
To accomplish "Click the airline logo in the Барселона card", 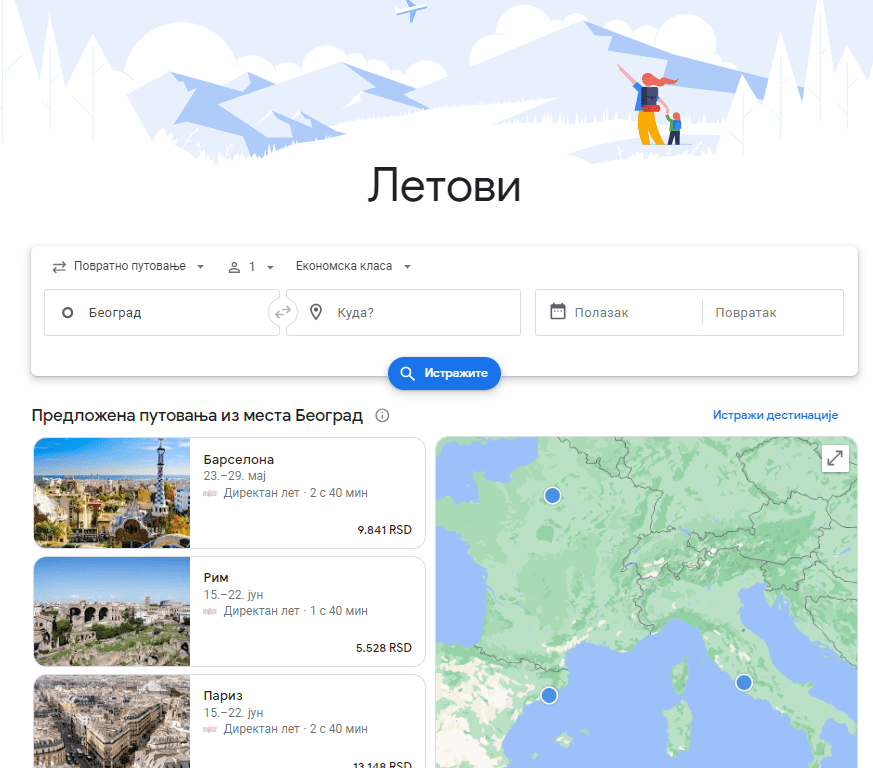I will pyautogui.click(x=210, y=493).
